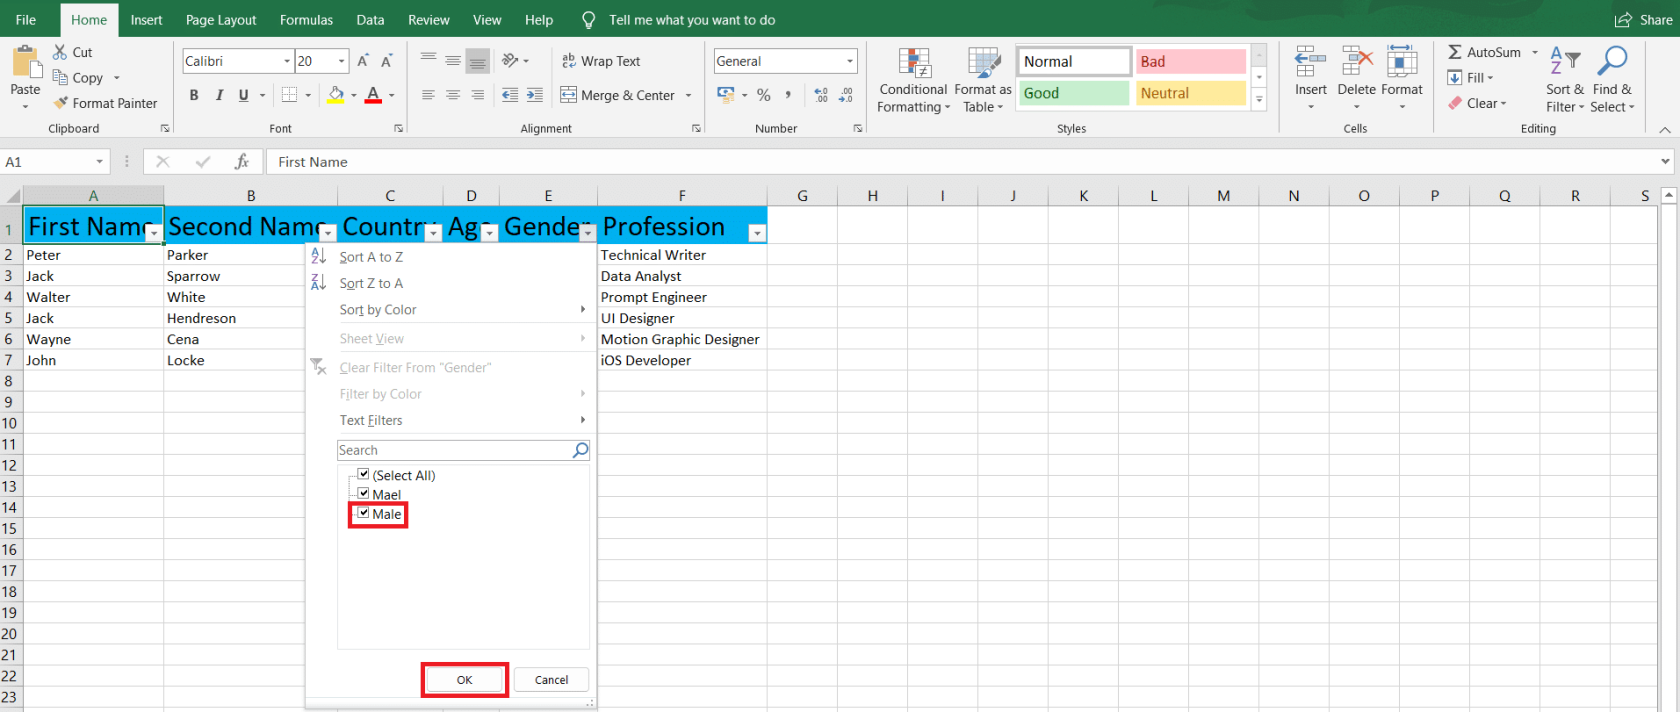Apply the Neutral cell style
The image size is (1680, 712).
pyautogui.click(x=1190, y=93)
